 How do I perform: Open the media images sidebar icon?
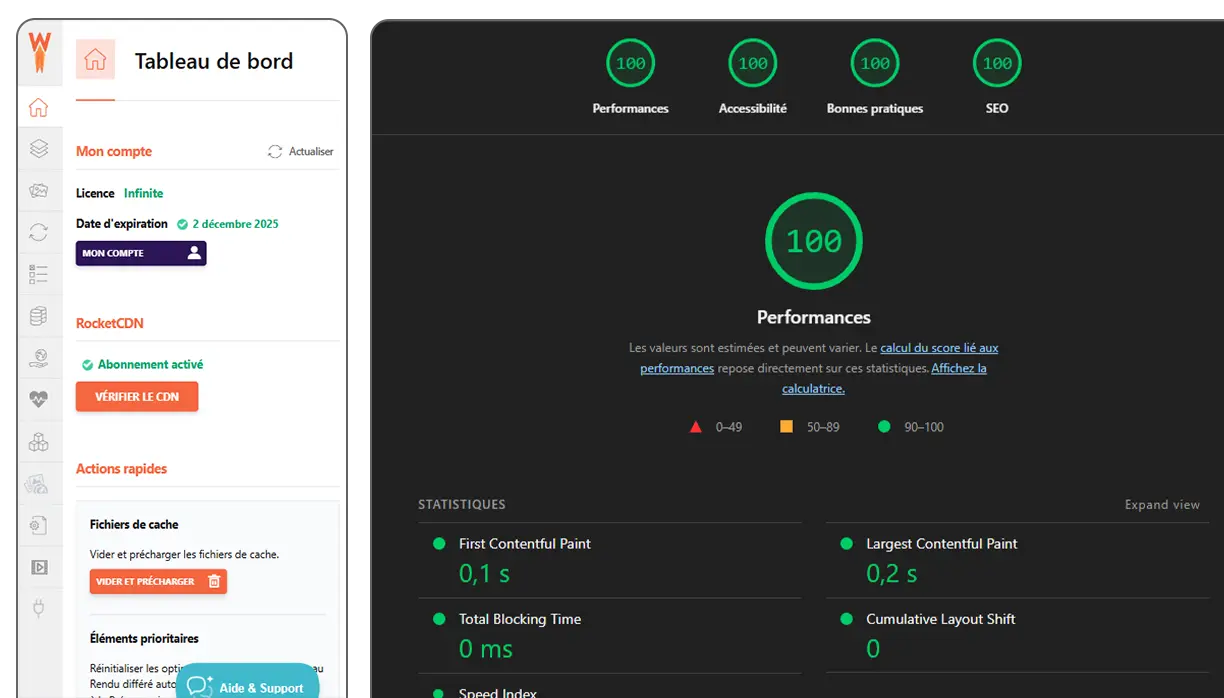39,190
